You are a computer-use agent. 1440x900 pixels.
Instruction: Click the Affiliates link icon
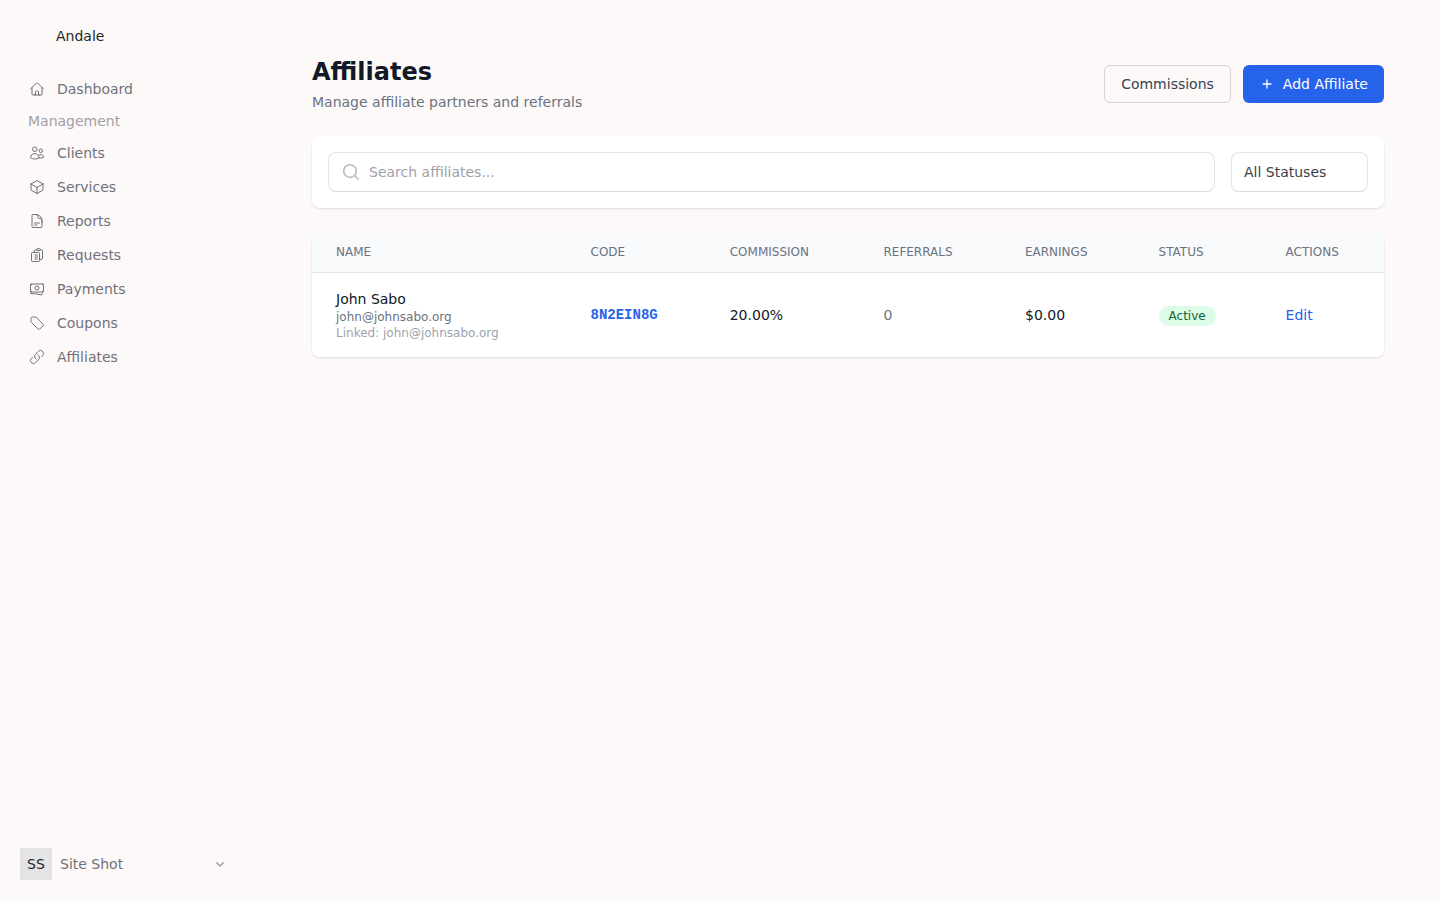coord(37,357)
